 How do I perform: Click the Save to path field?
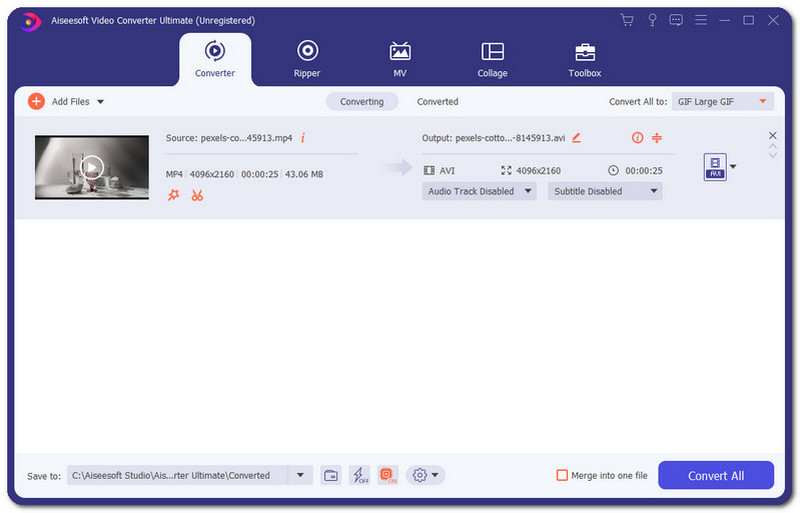[177, 475]
